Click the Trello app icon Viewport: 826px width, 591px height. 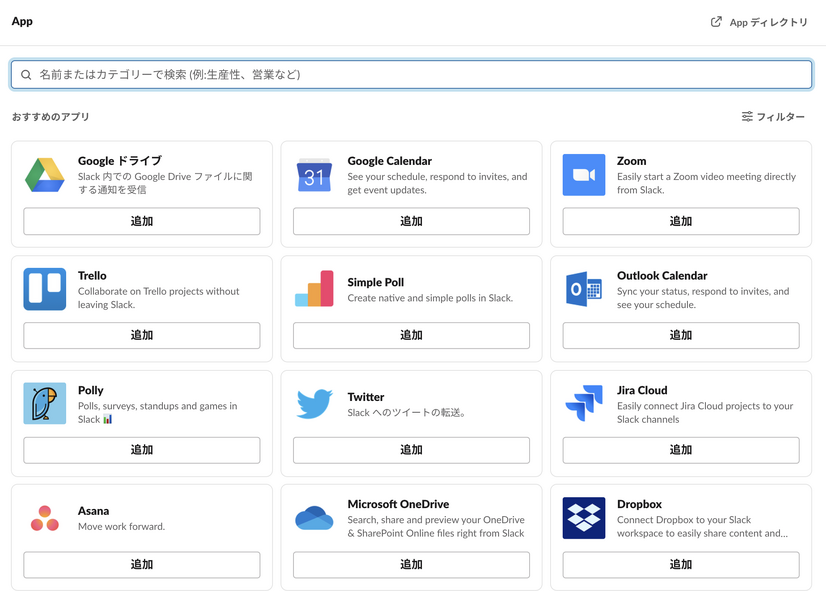click(45, 289)
